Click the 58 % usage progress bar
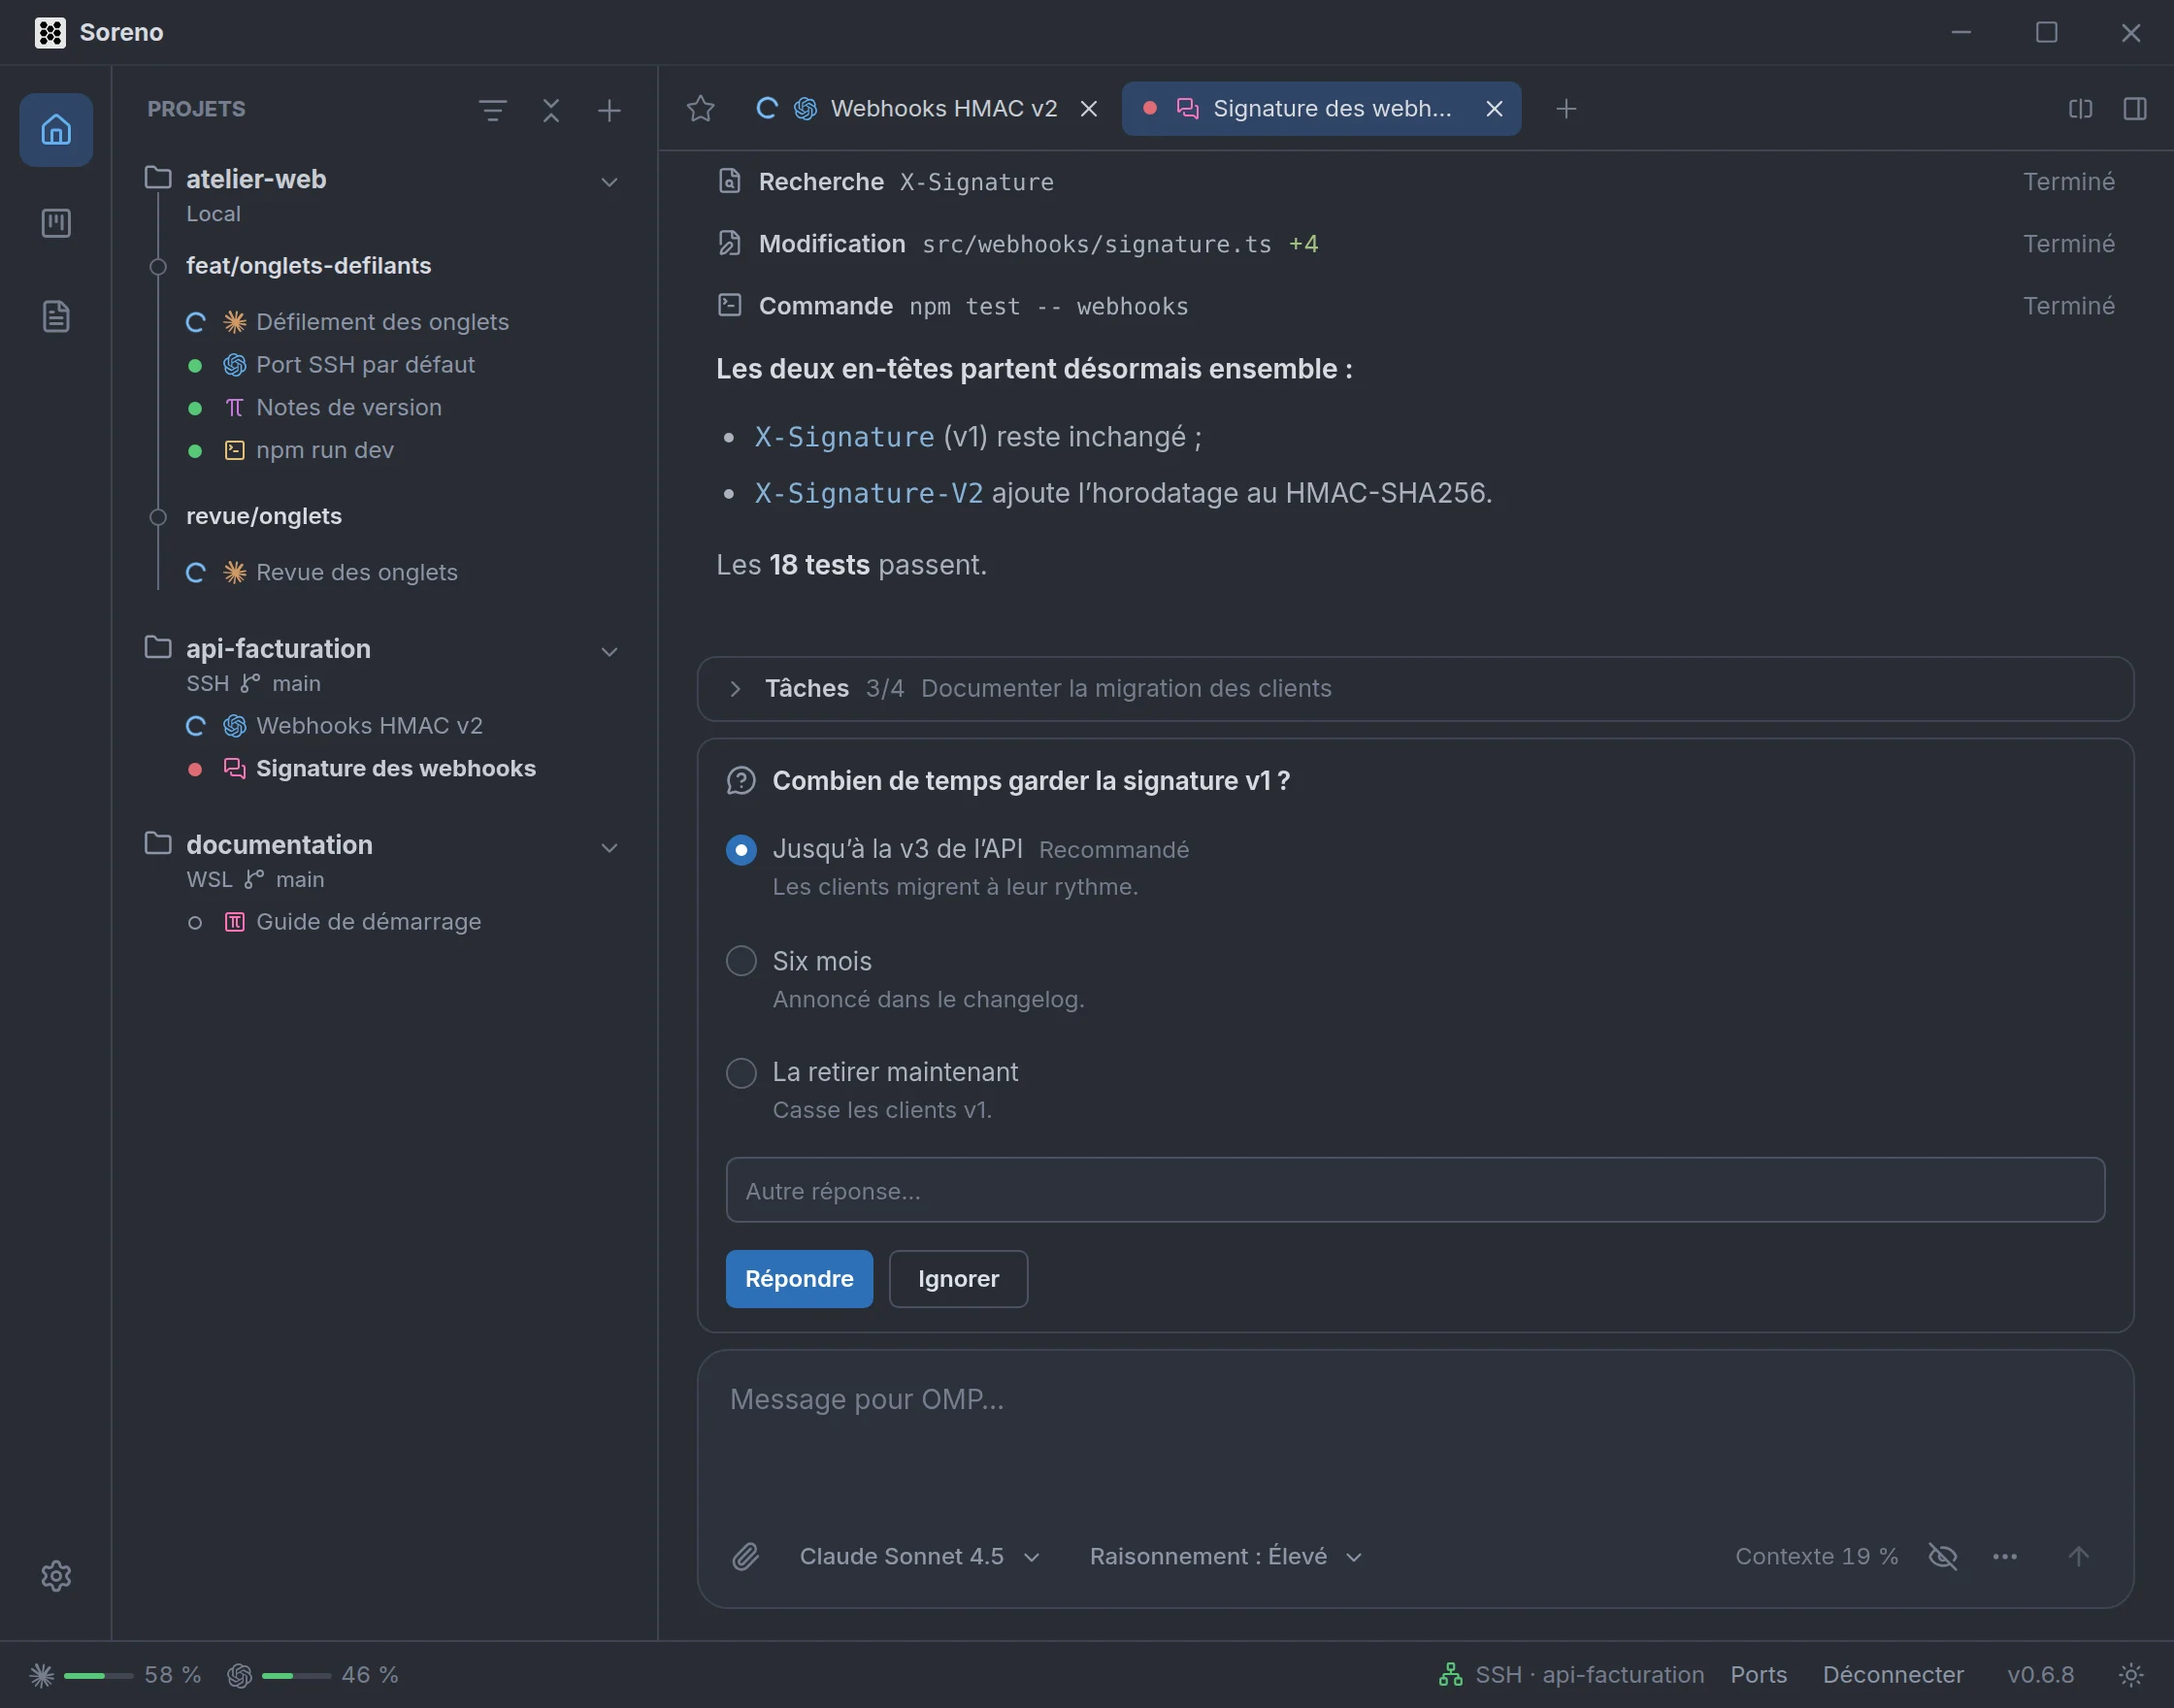2174x1708 pixels. (x=98, y=1675)
